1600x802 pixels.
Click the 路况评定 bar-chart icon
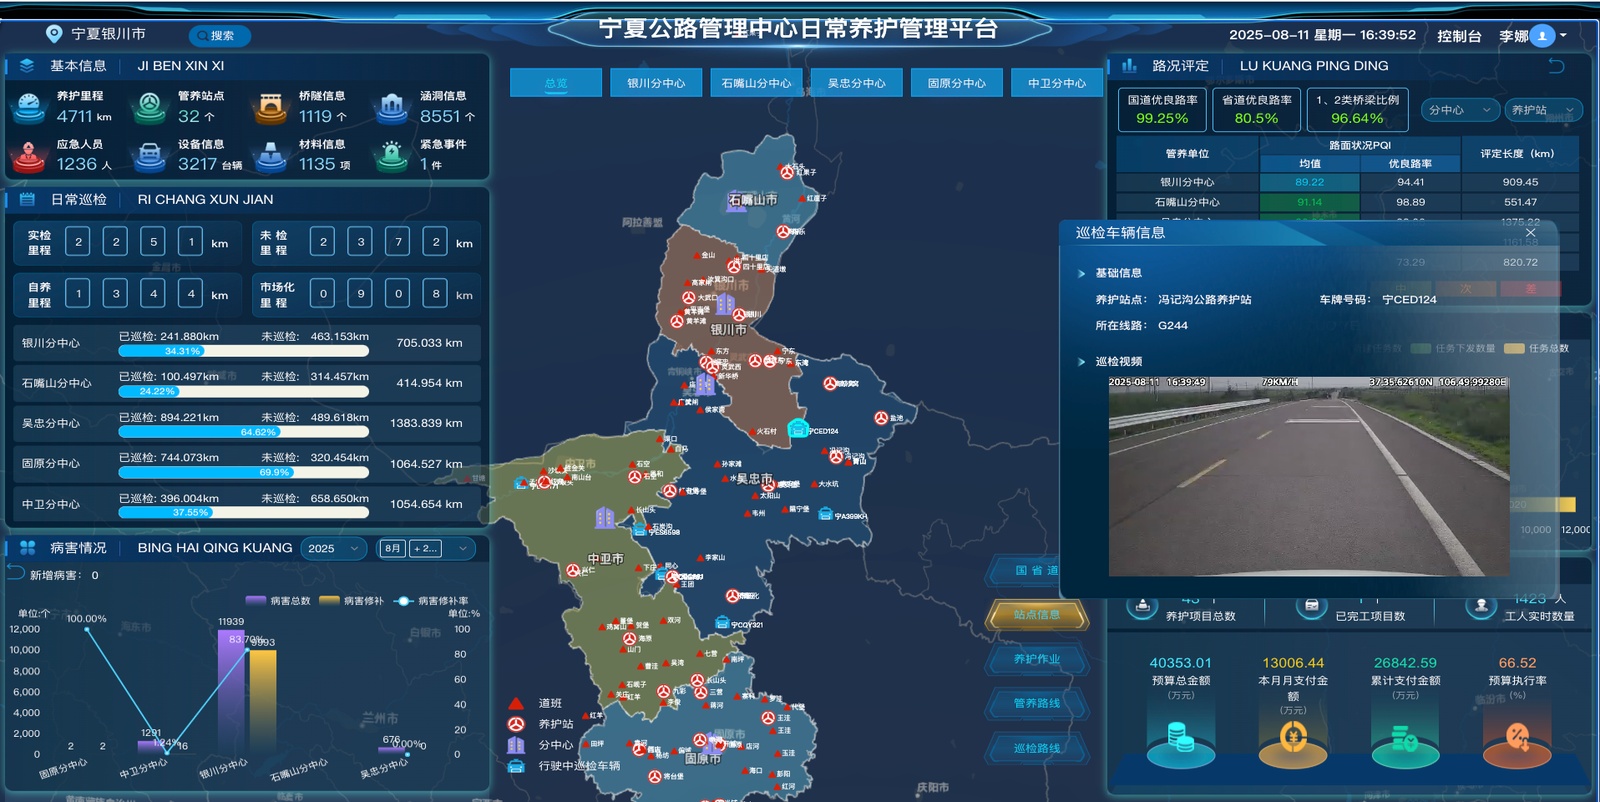[x=1129, y=65]
